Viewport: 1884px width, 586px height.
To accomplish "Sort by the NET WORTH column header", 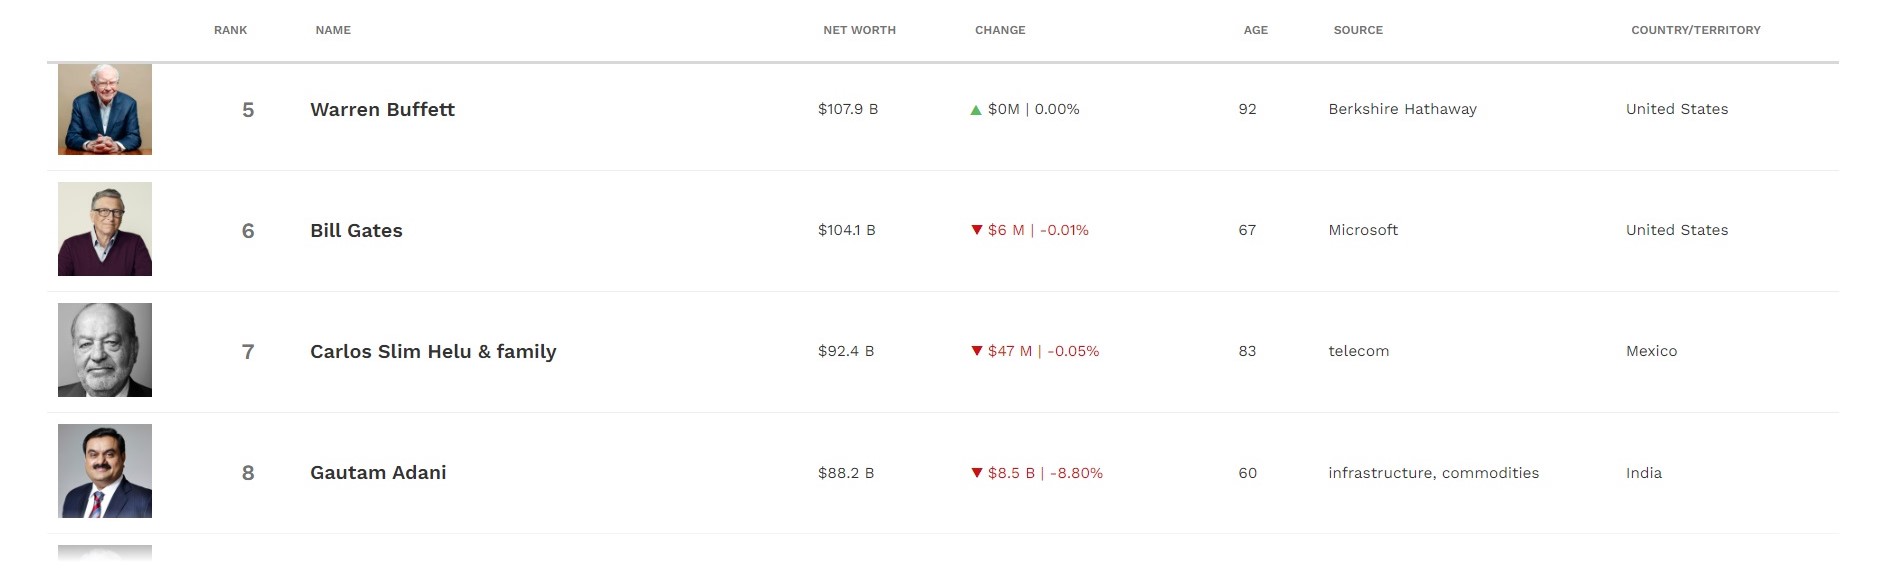I will click(859, 30).
